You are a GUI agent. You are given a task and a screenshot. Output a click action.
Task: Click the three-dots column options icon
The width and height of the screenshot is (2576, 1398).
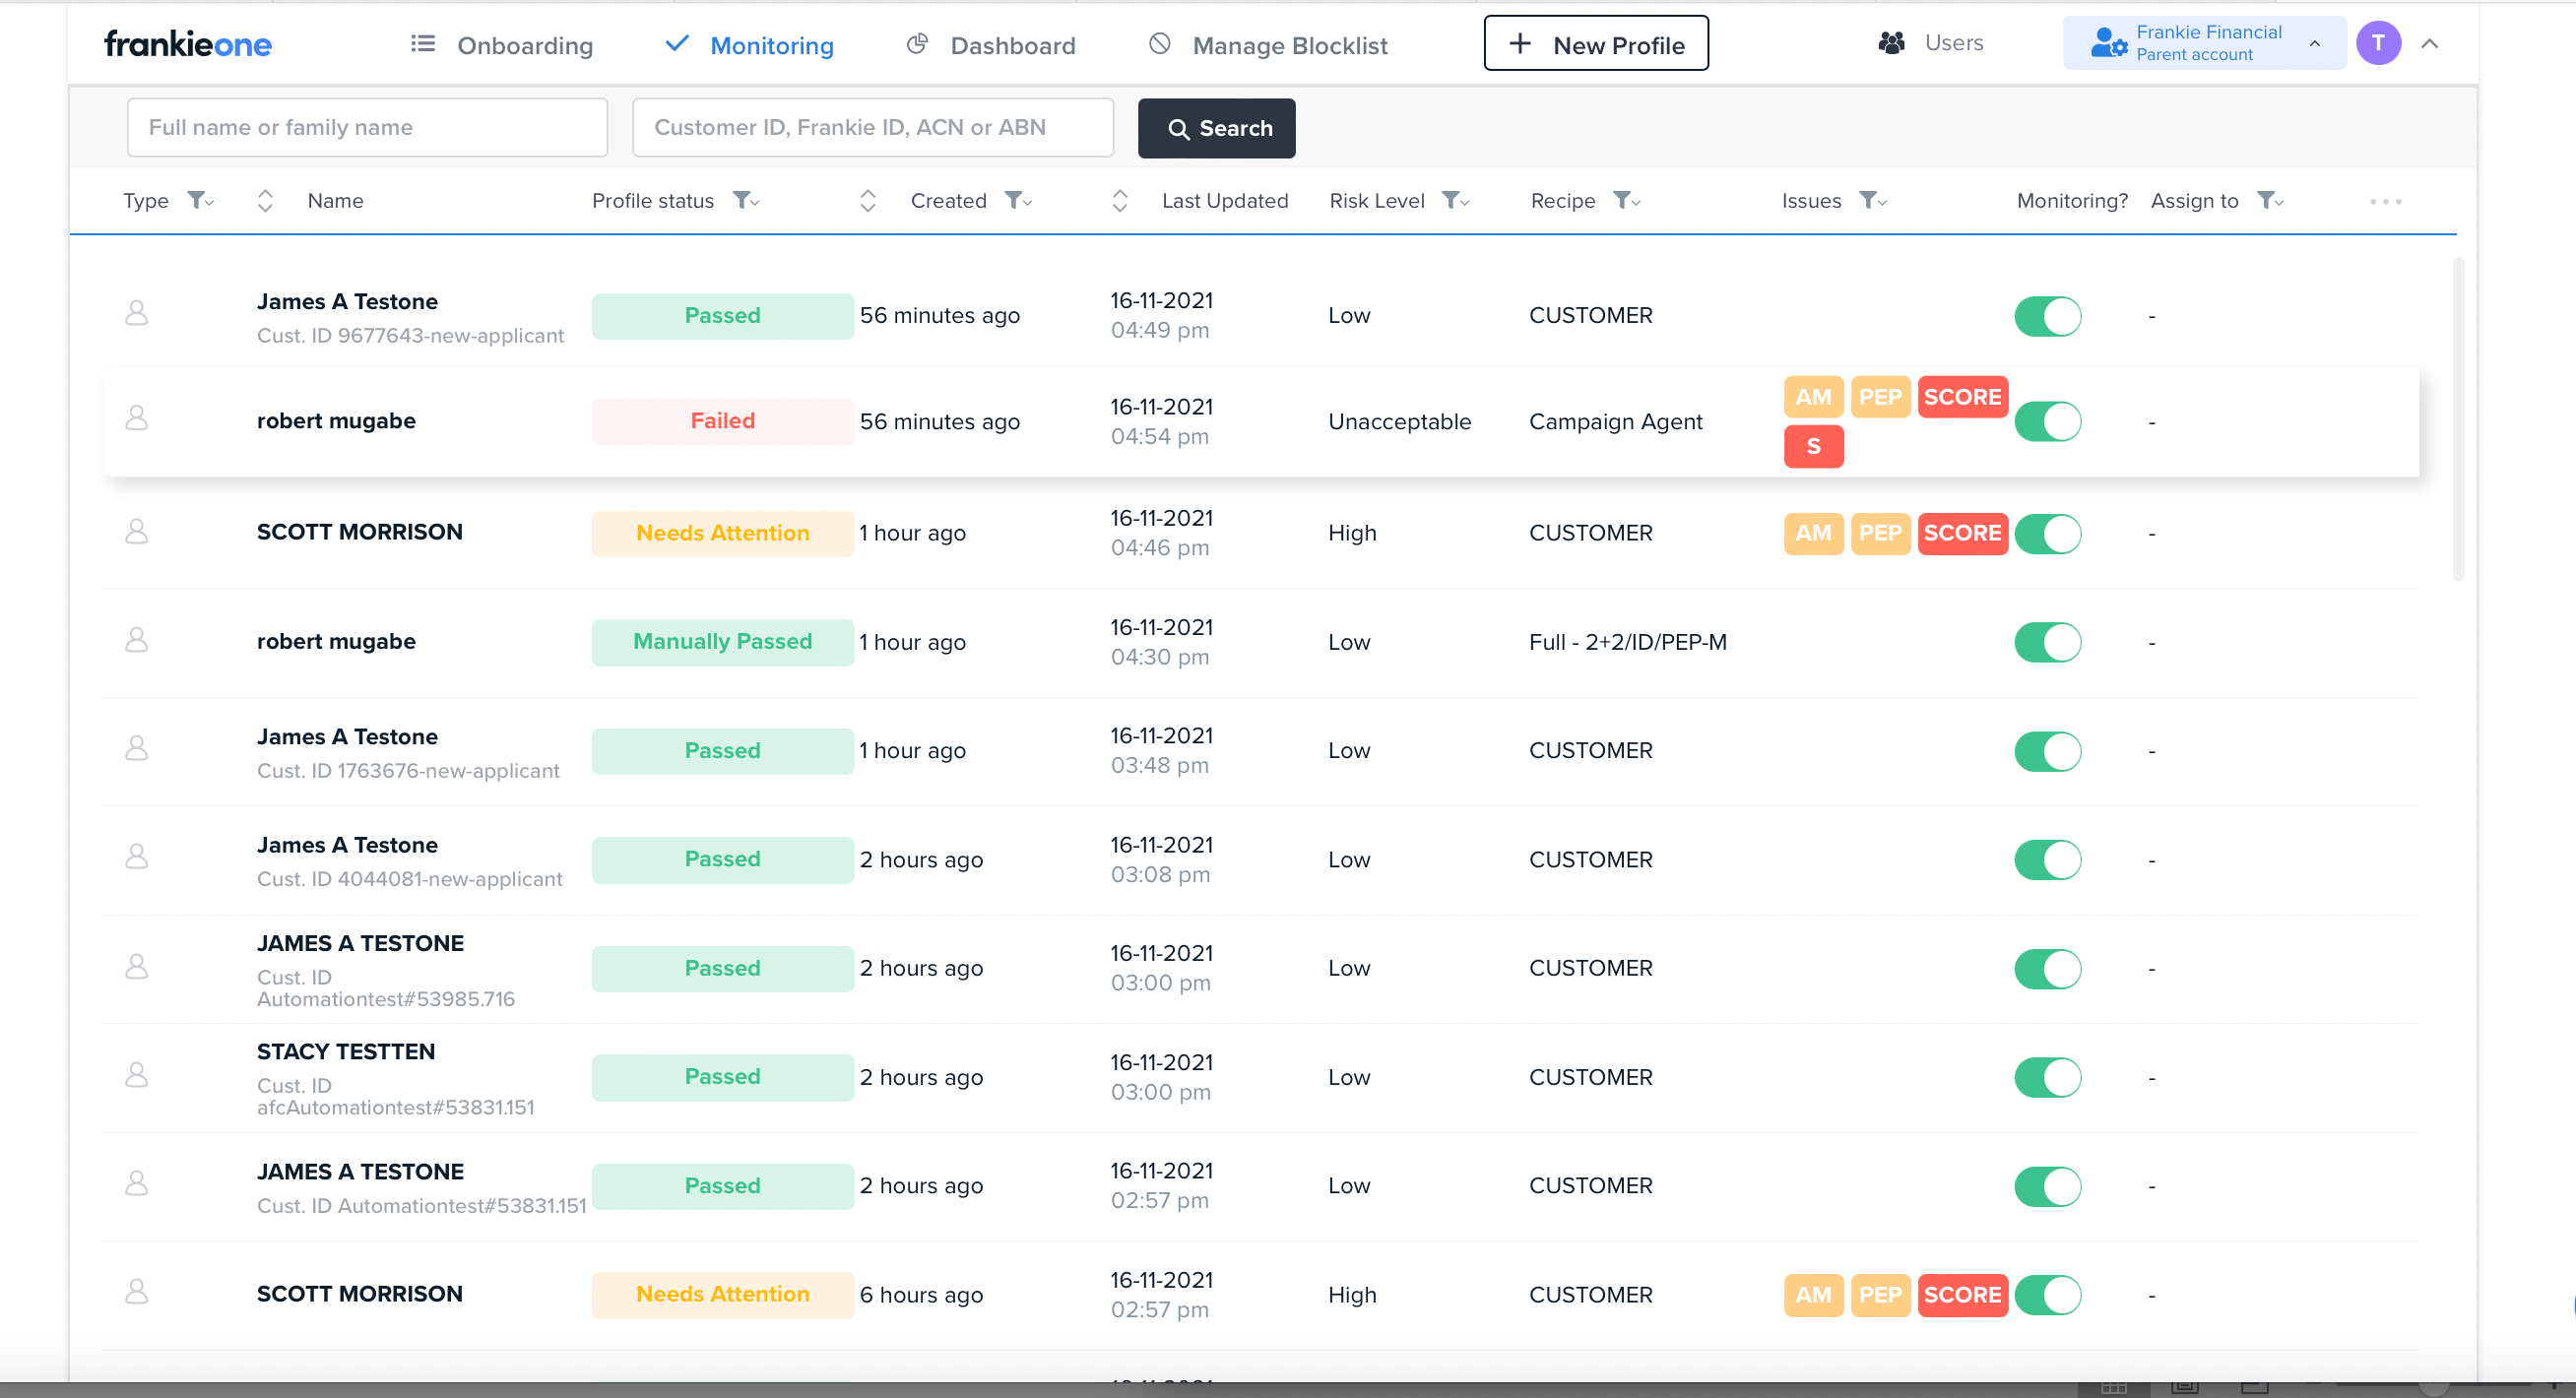pyautogui.click(x=2385, y=201)
